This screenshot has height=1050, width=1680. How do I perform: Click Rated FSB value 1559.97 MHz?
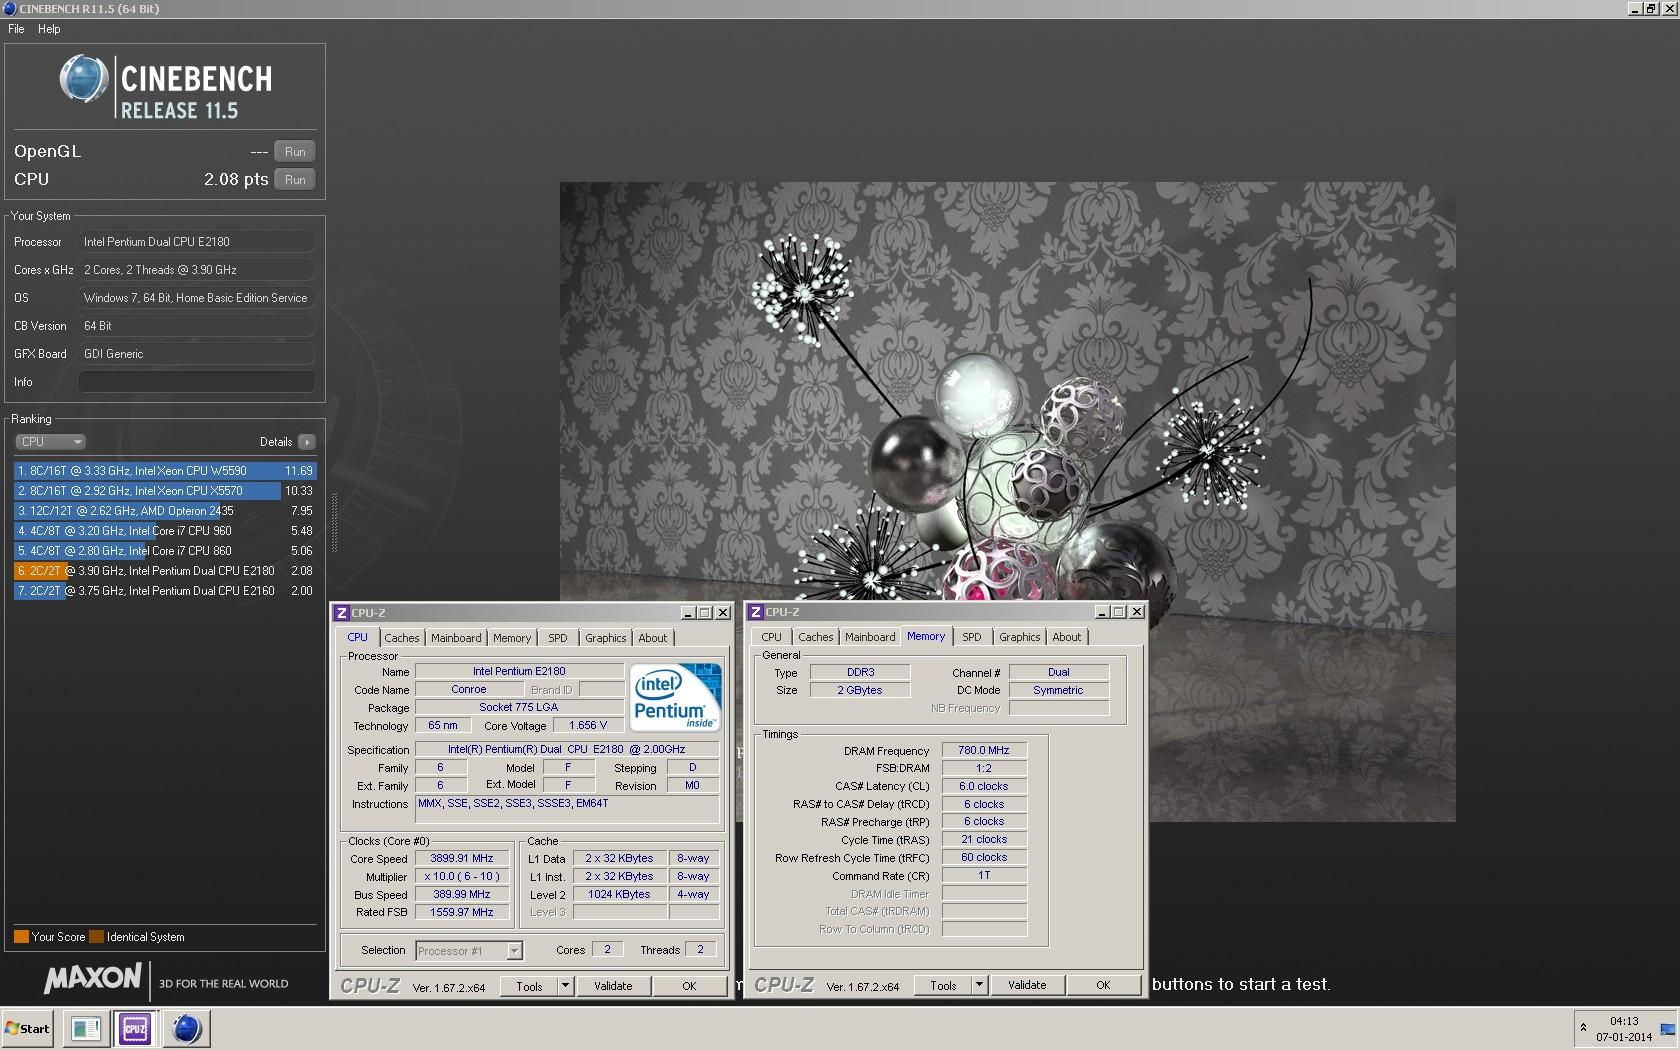point(462,912)
